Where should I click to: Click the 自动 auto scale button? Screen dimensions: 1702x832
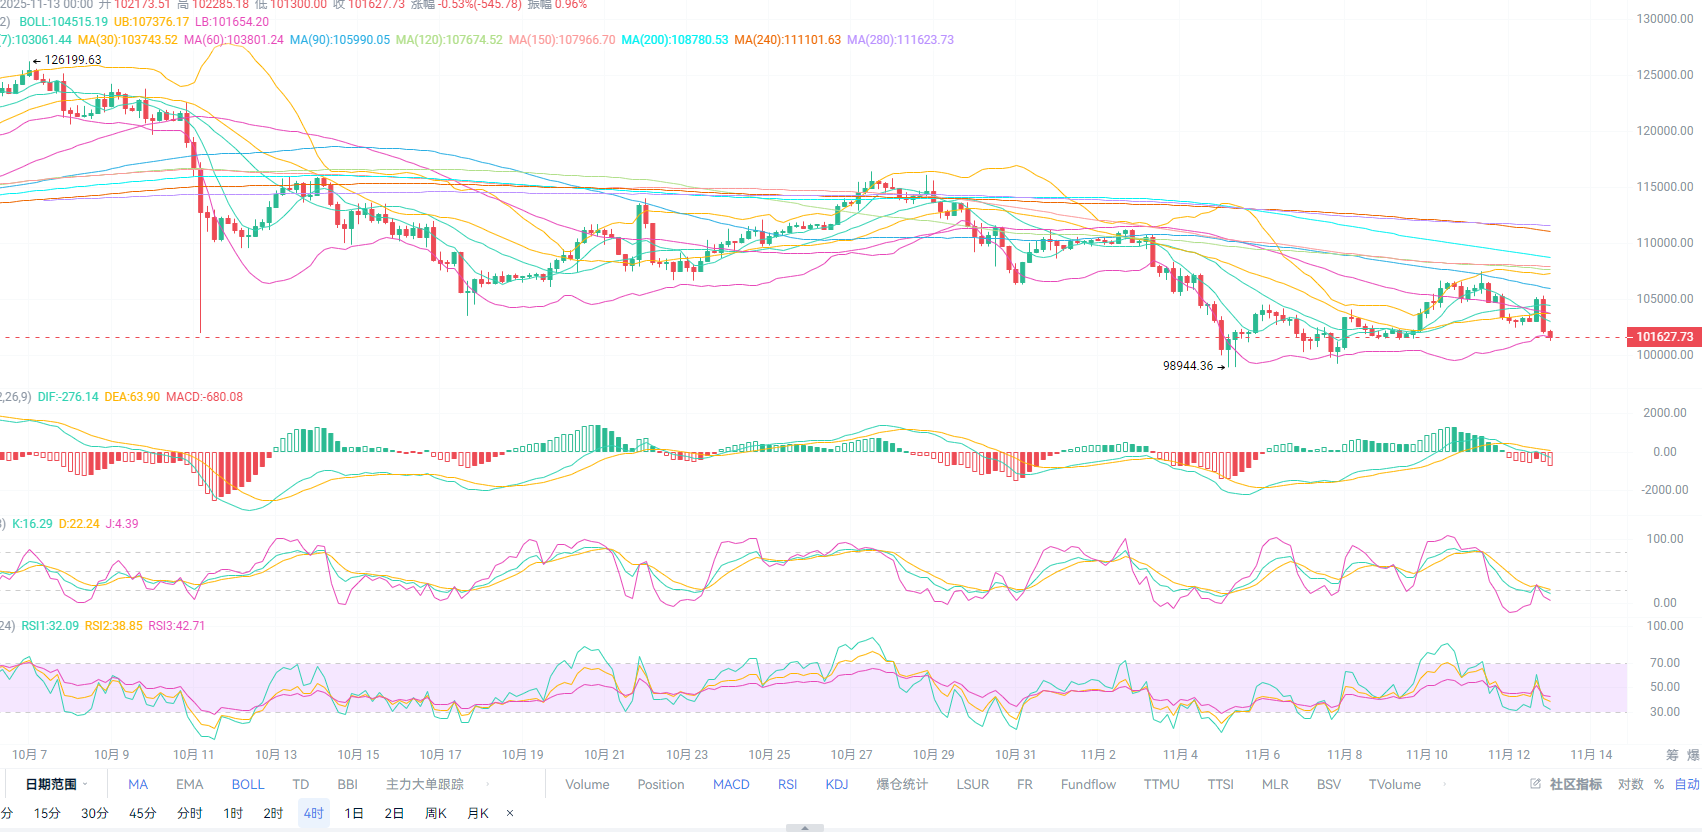tap(1687, 784)
